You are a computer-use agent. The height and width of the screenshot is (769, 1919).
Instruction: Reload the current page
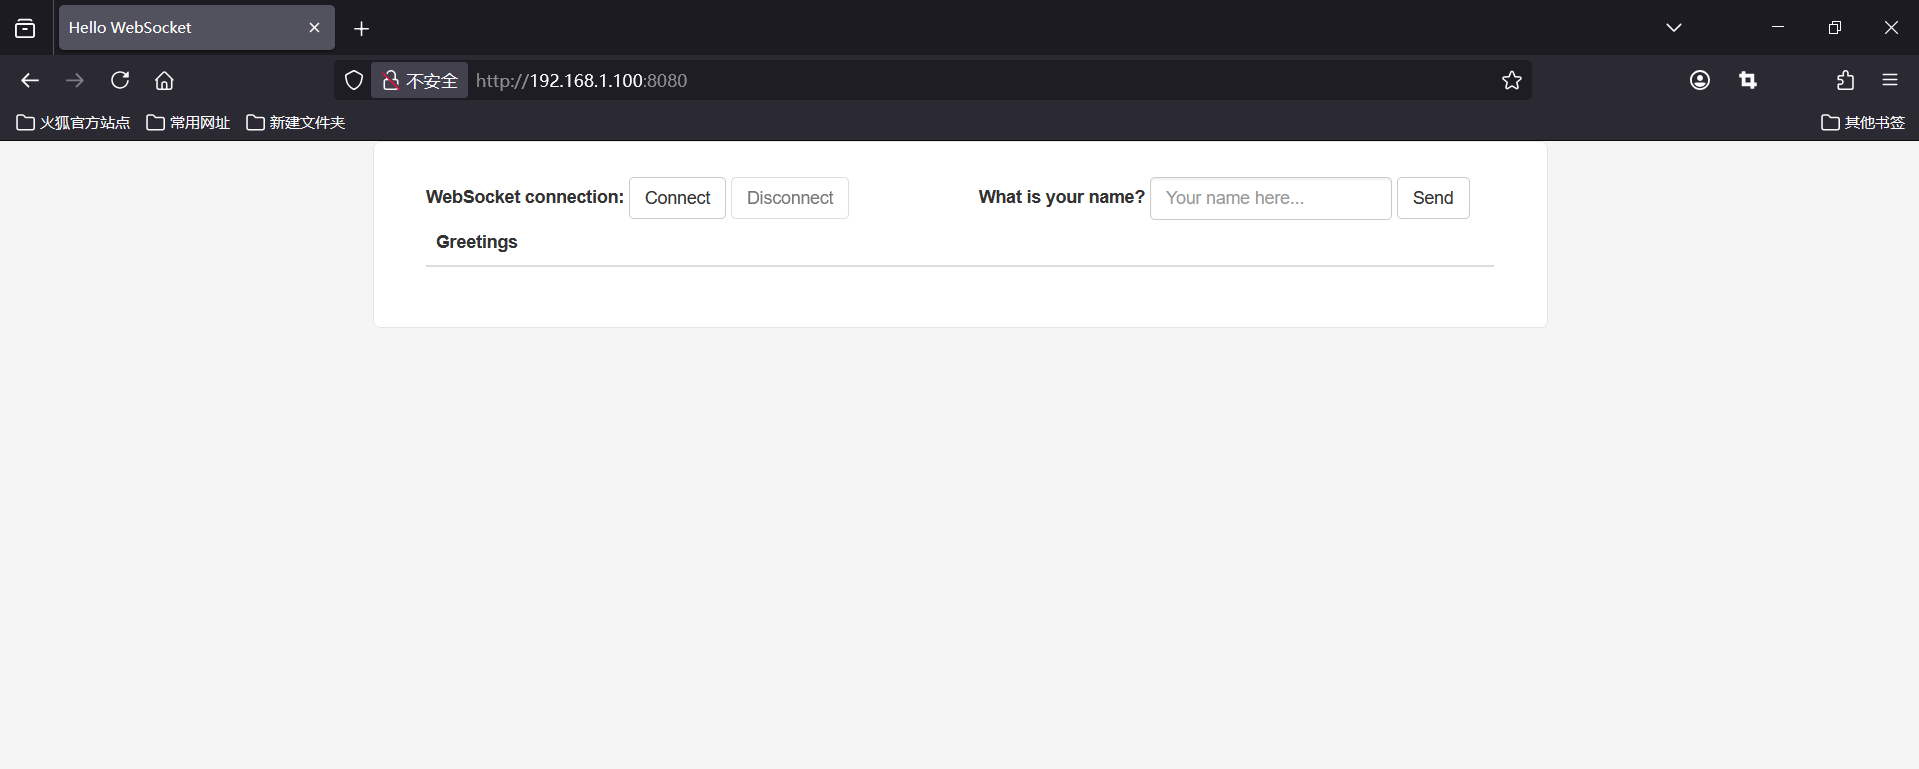tap(120, 80)
